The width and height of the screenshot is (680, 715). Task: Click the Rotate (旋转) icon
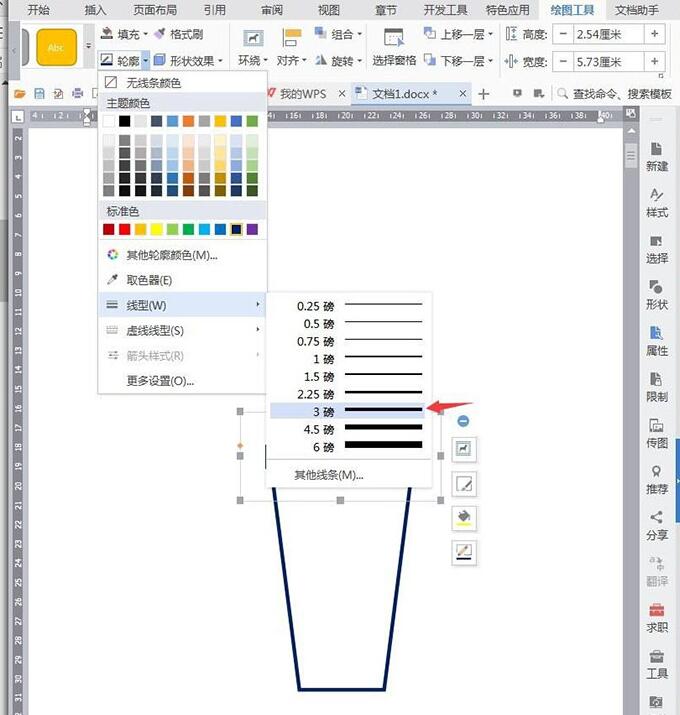[x=321, y=60]
